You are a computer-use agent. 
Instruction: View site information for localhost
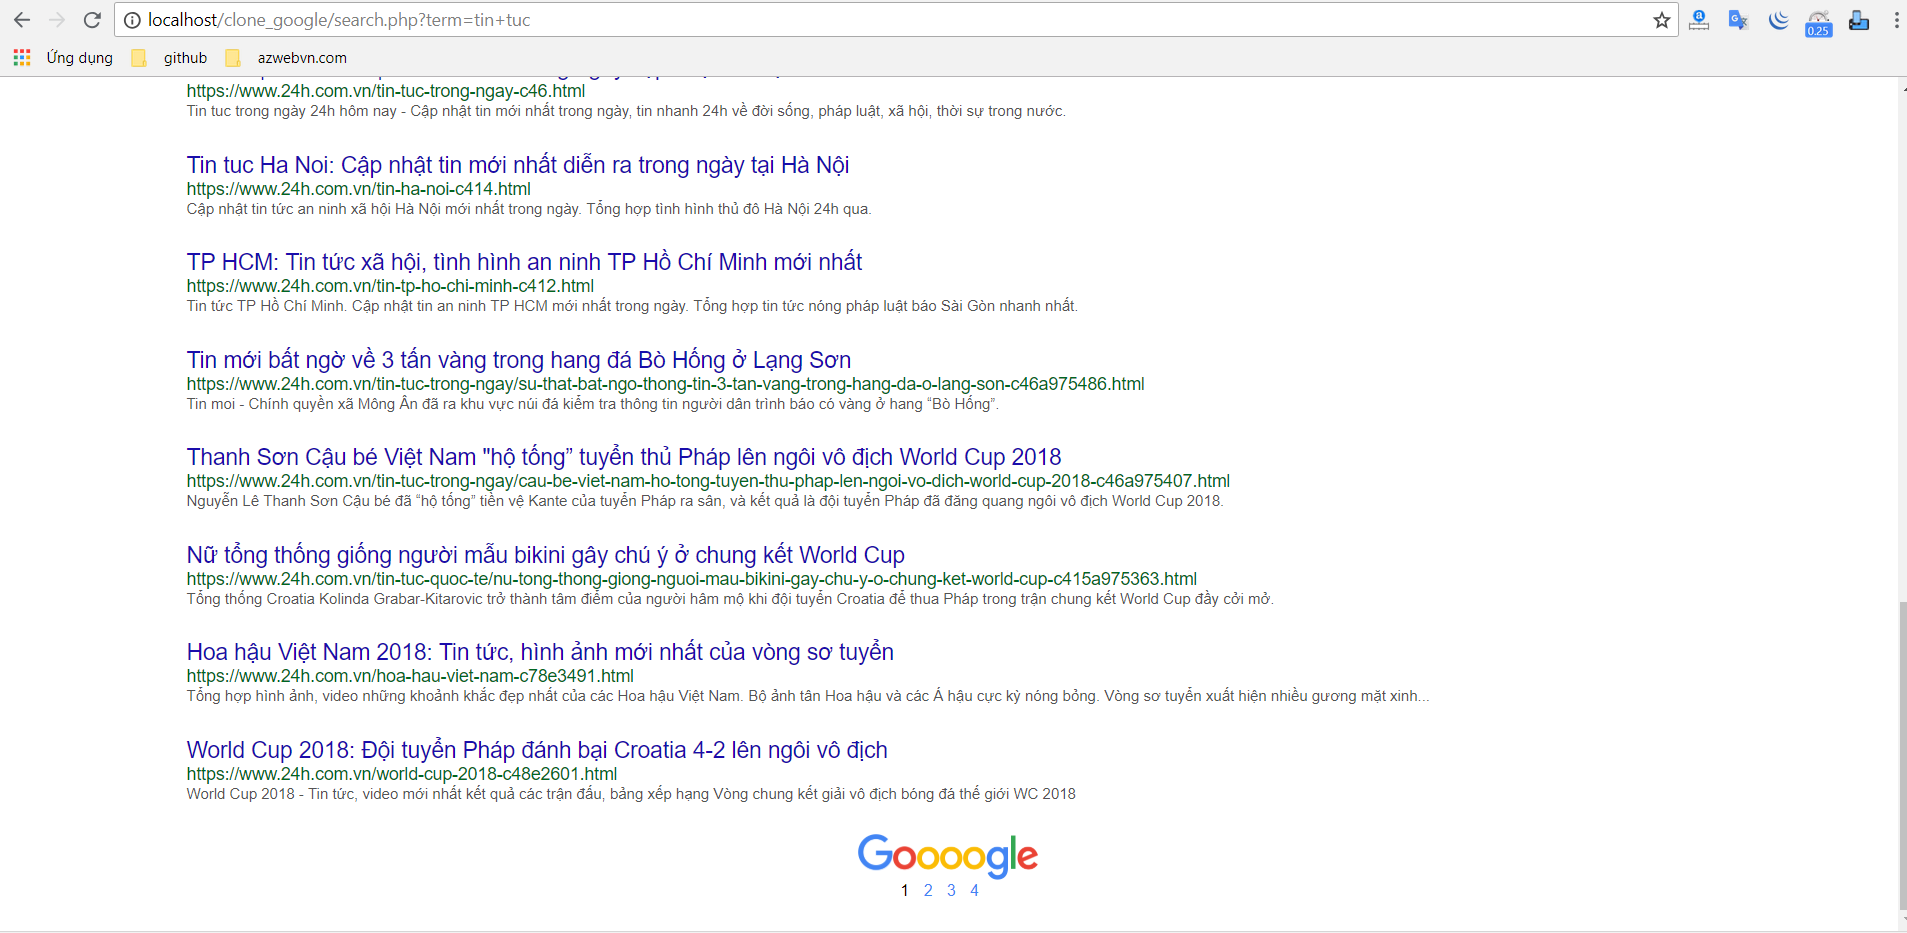(x=132, y=20)
